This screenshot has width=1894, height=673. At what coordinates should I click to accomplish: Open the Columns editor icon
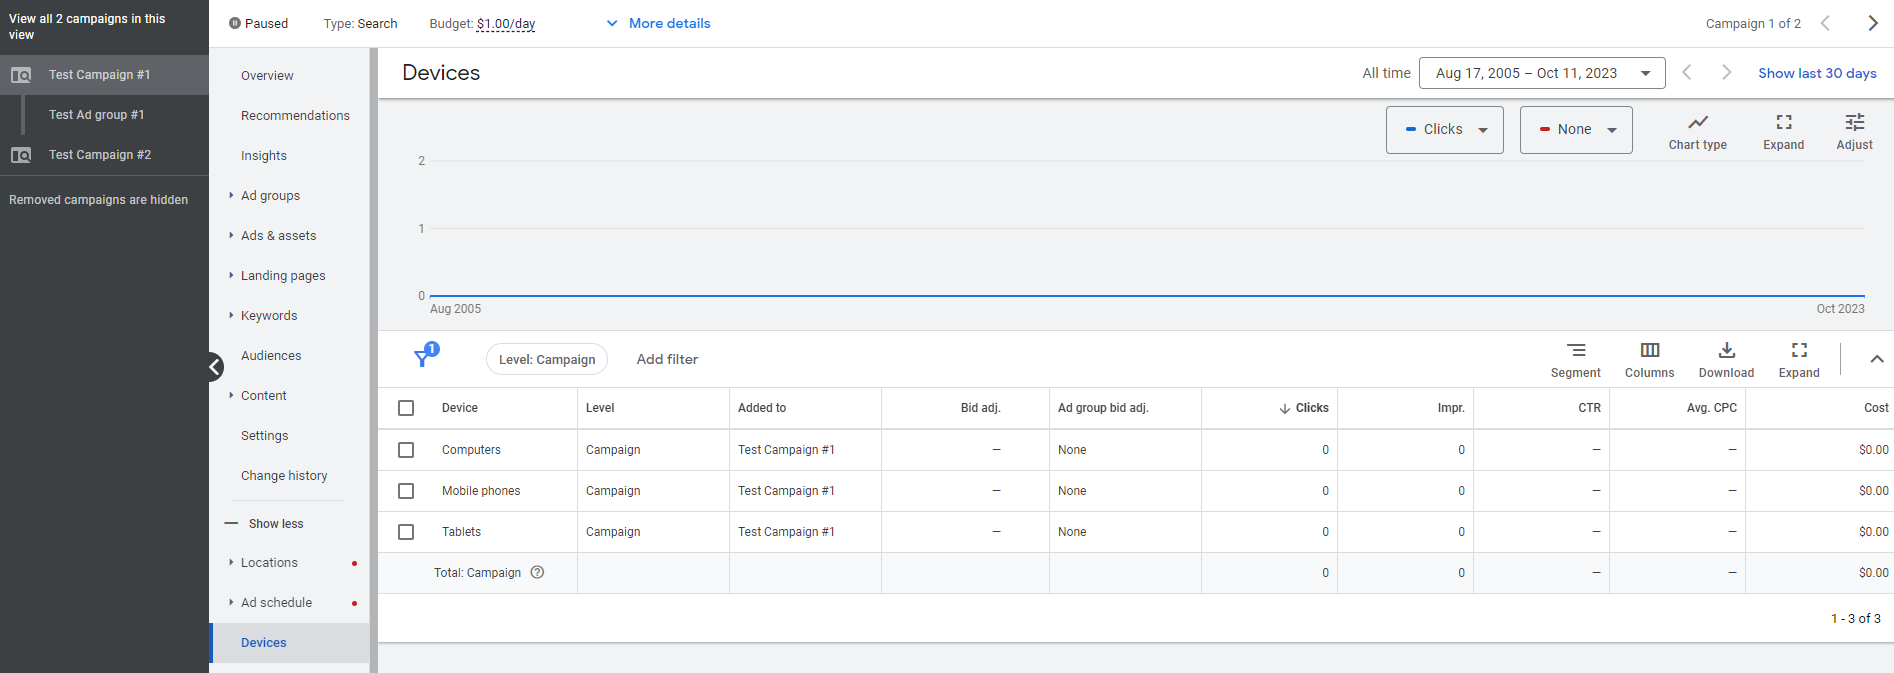click(x=1650, y=350)
